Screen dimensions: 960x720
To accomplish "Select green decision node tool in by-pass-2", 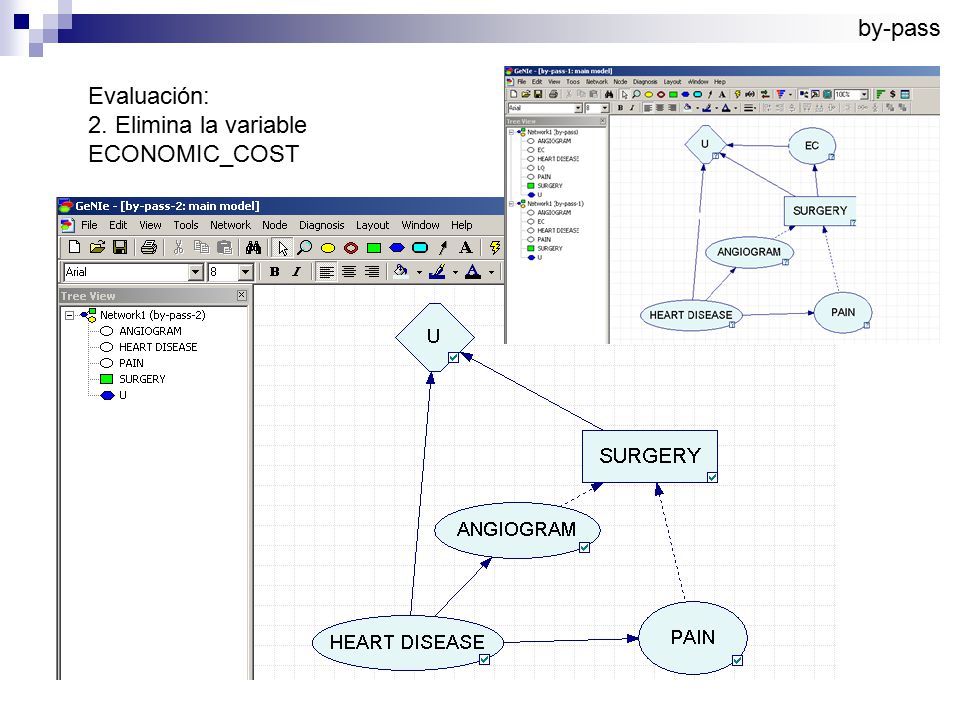I will click(x=373, y=248).
